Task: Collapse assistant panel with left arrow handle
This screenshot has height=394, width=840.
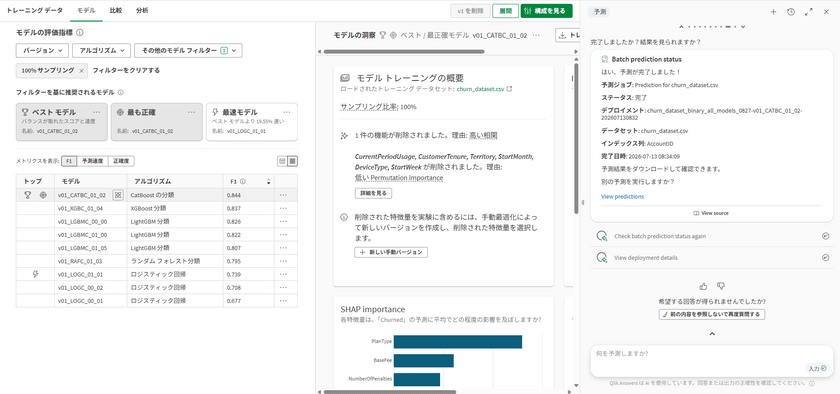Action: coord(582,202)
